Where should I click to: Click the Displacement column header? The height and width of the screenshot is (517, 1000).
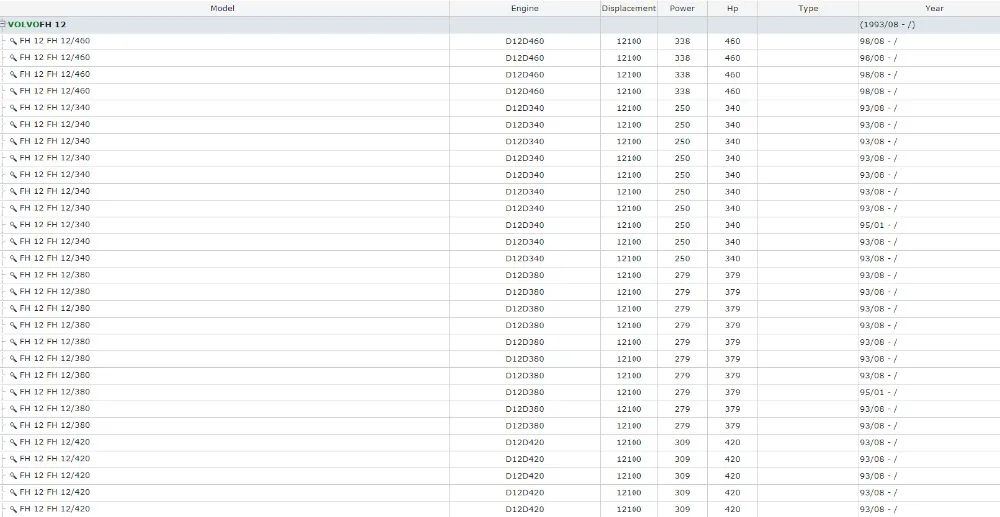tap(629, 8)
